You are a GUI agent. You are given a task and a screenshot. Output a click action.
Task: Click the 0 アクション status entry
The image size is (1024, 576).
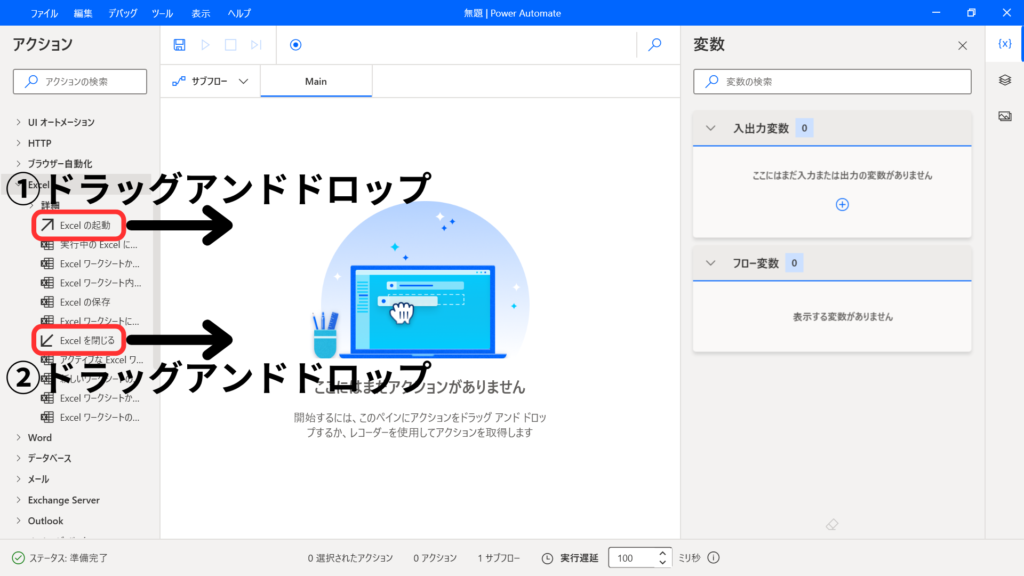(x=435, y=558)
